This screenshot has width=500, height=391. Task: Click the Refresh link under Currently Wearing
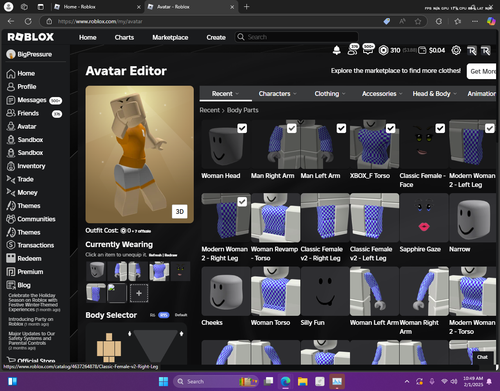tap(156, 255)
